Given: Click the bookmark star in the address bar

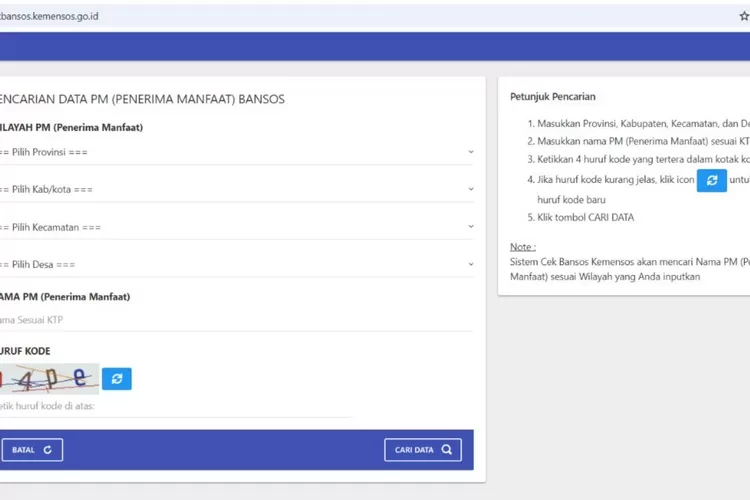Looking at the screenshot, I should click(744, 16).
